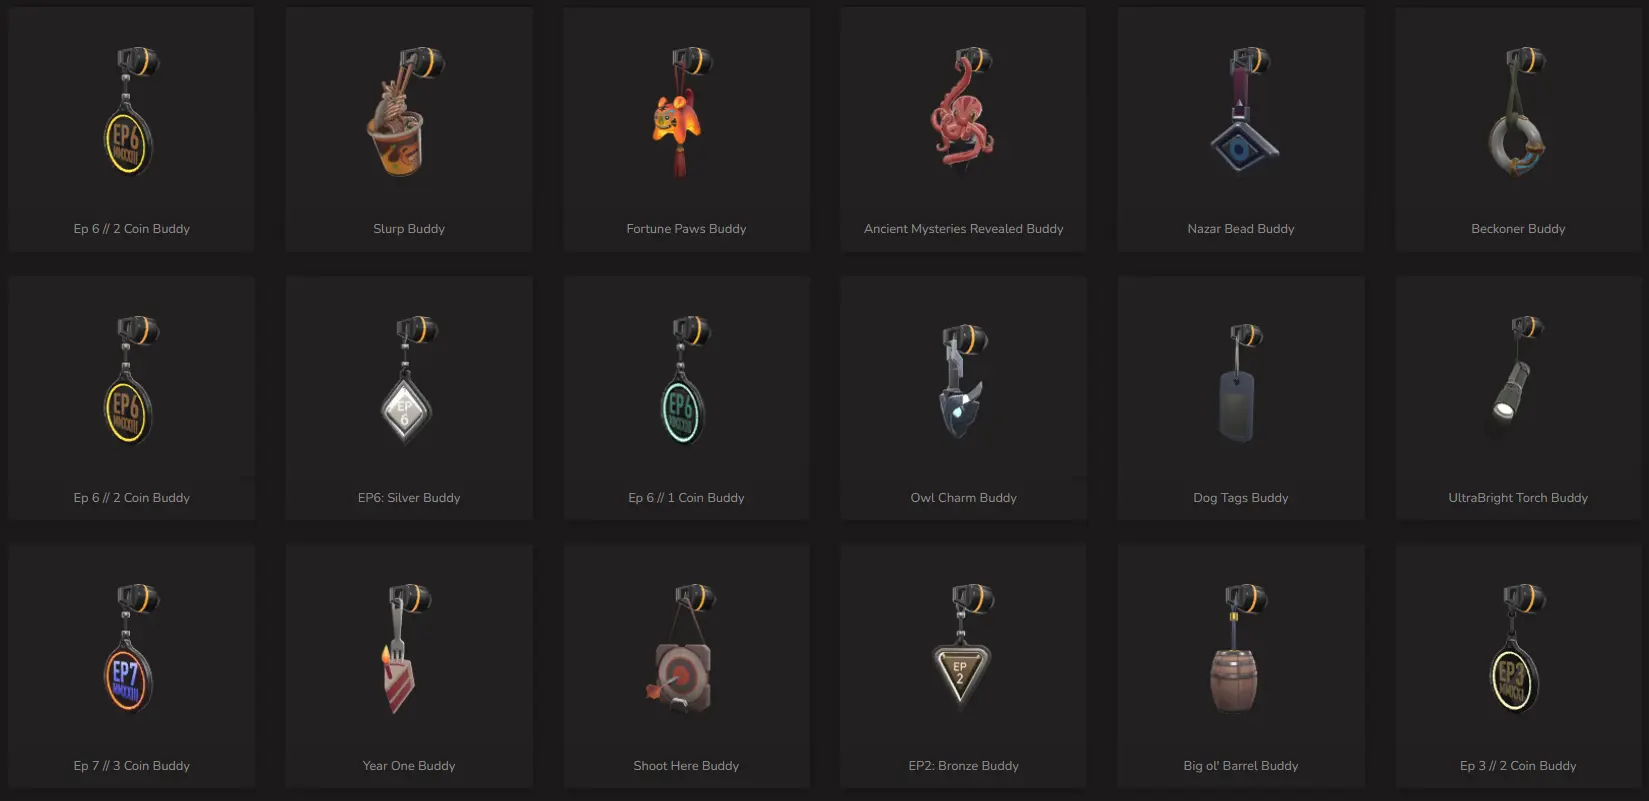Choose the Dog Tags Buddy charm
This screenshot has height=801, width=1649.
pyautogui.click(x=1240, y=382)
